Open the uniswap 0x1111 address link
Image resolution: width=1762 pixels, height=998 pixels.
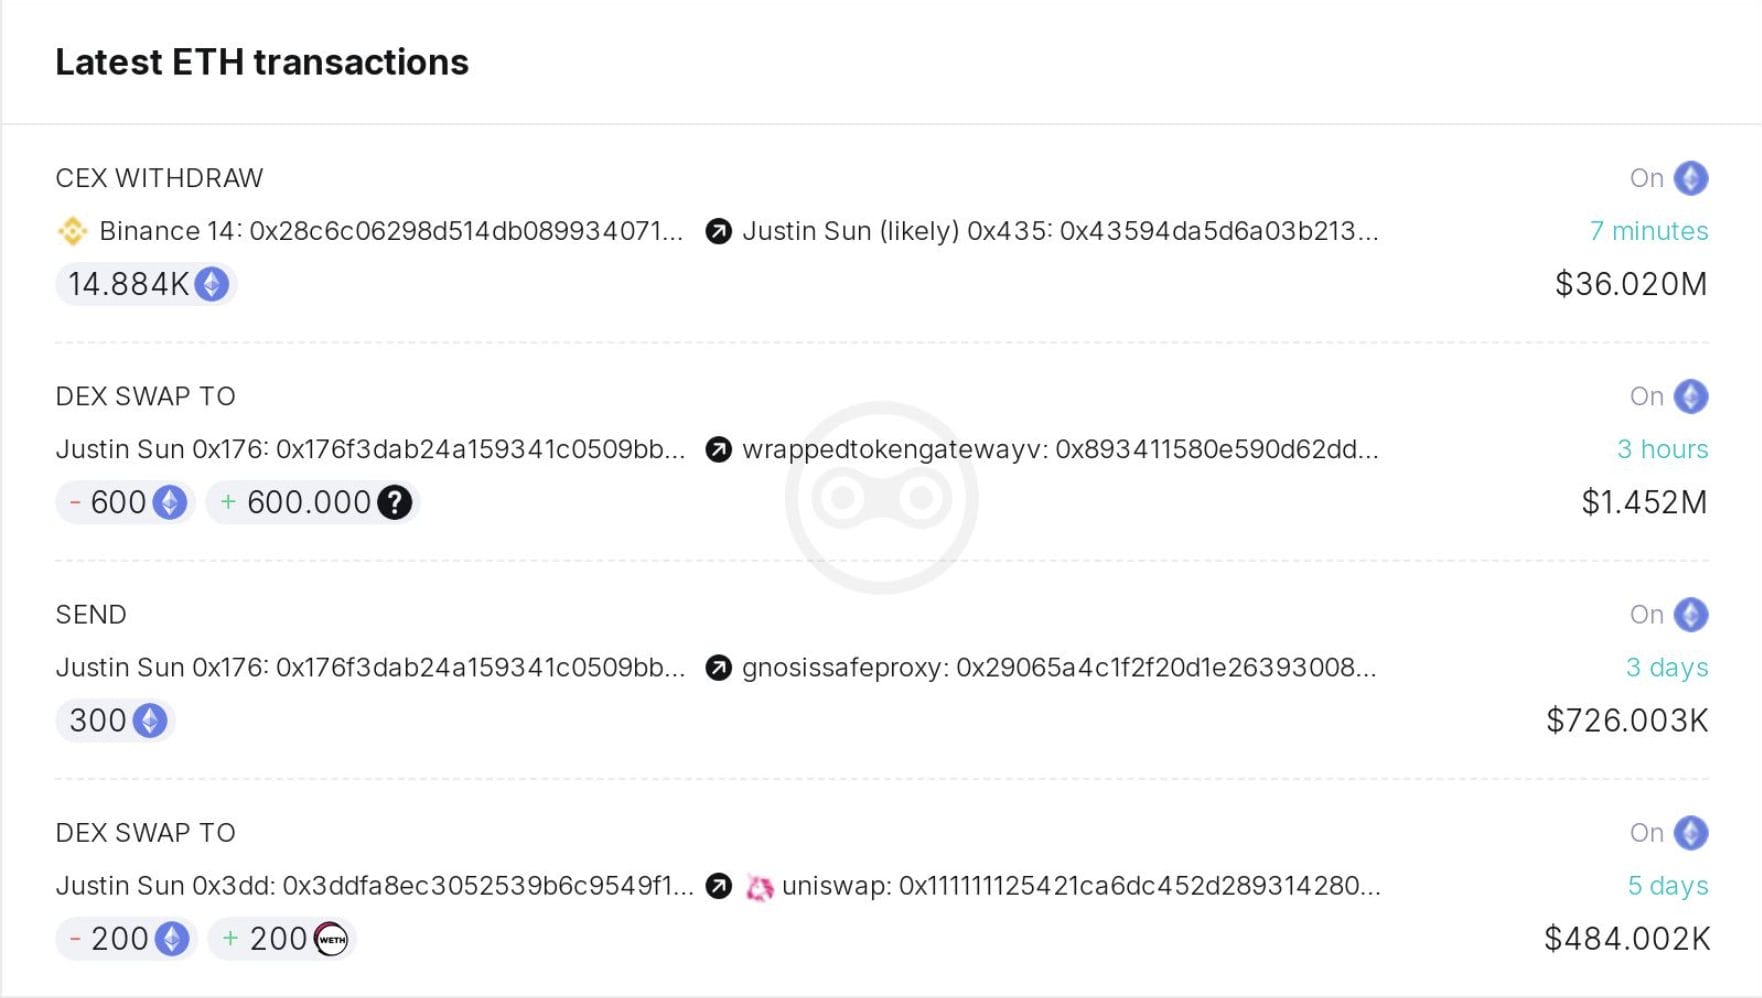click(1081, 886)
